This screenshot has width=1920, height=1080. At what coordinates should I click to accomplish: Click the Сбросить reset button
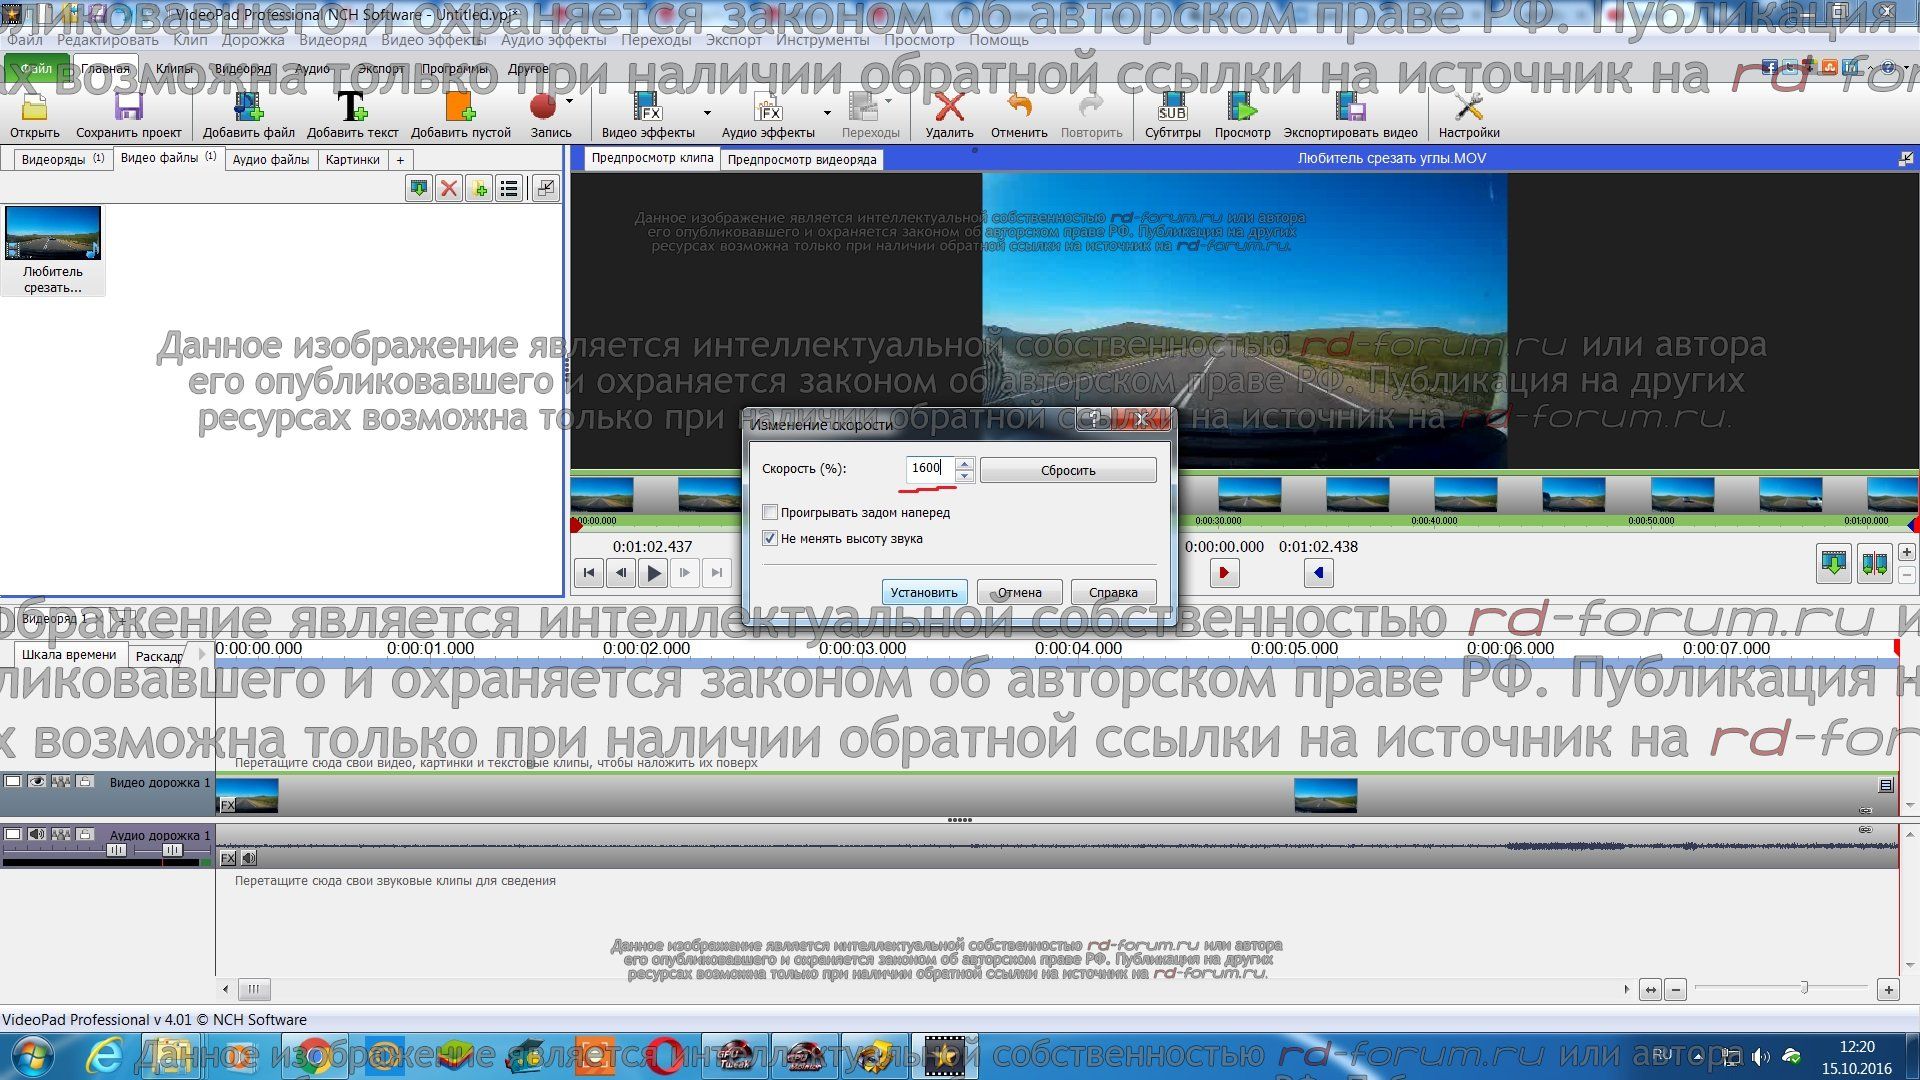tap(1068, 470)
